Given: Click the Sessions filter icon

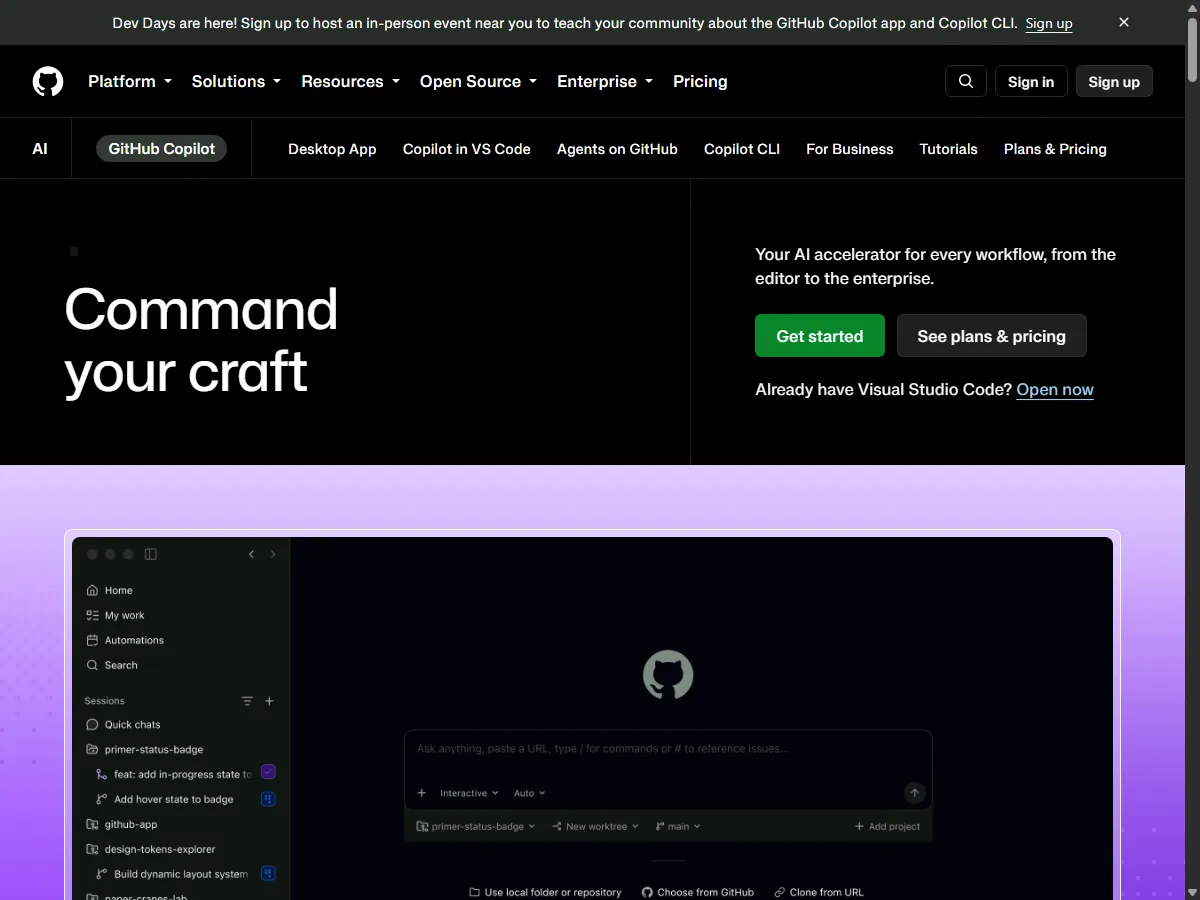Looking at the screenshot, I should pyautogui.click(x=247, y=701).
